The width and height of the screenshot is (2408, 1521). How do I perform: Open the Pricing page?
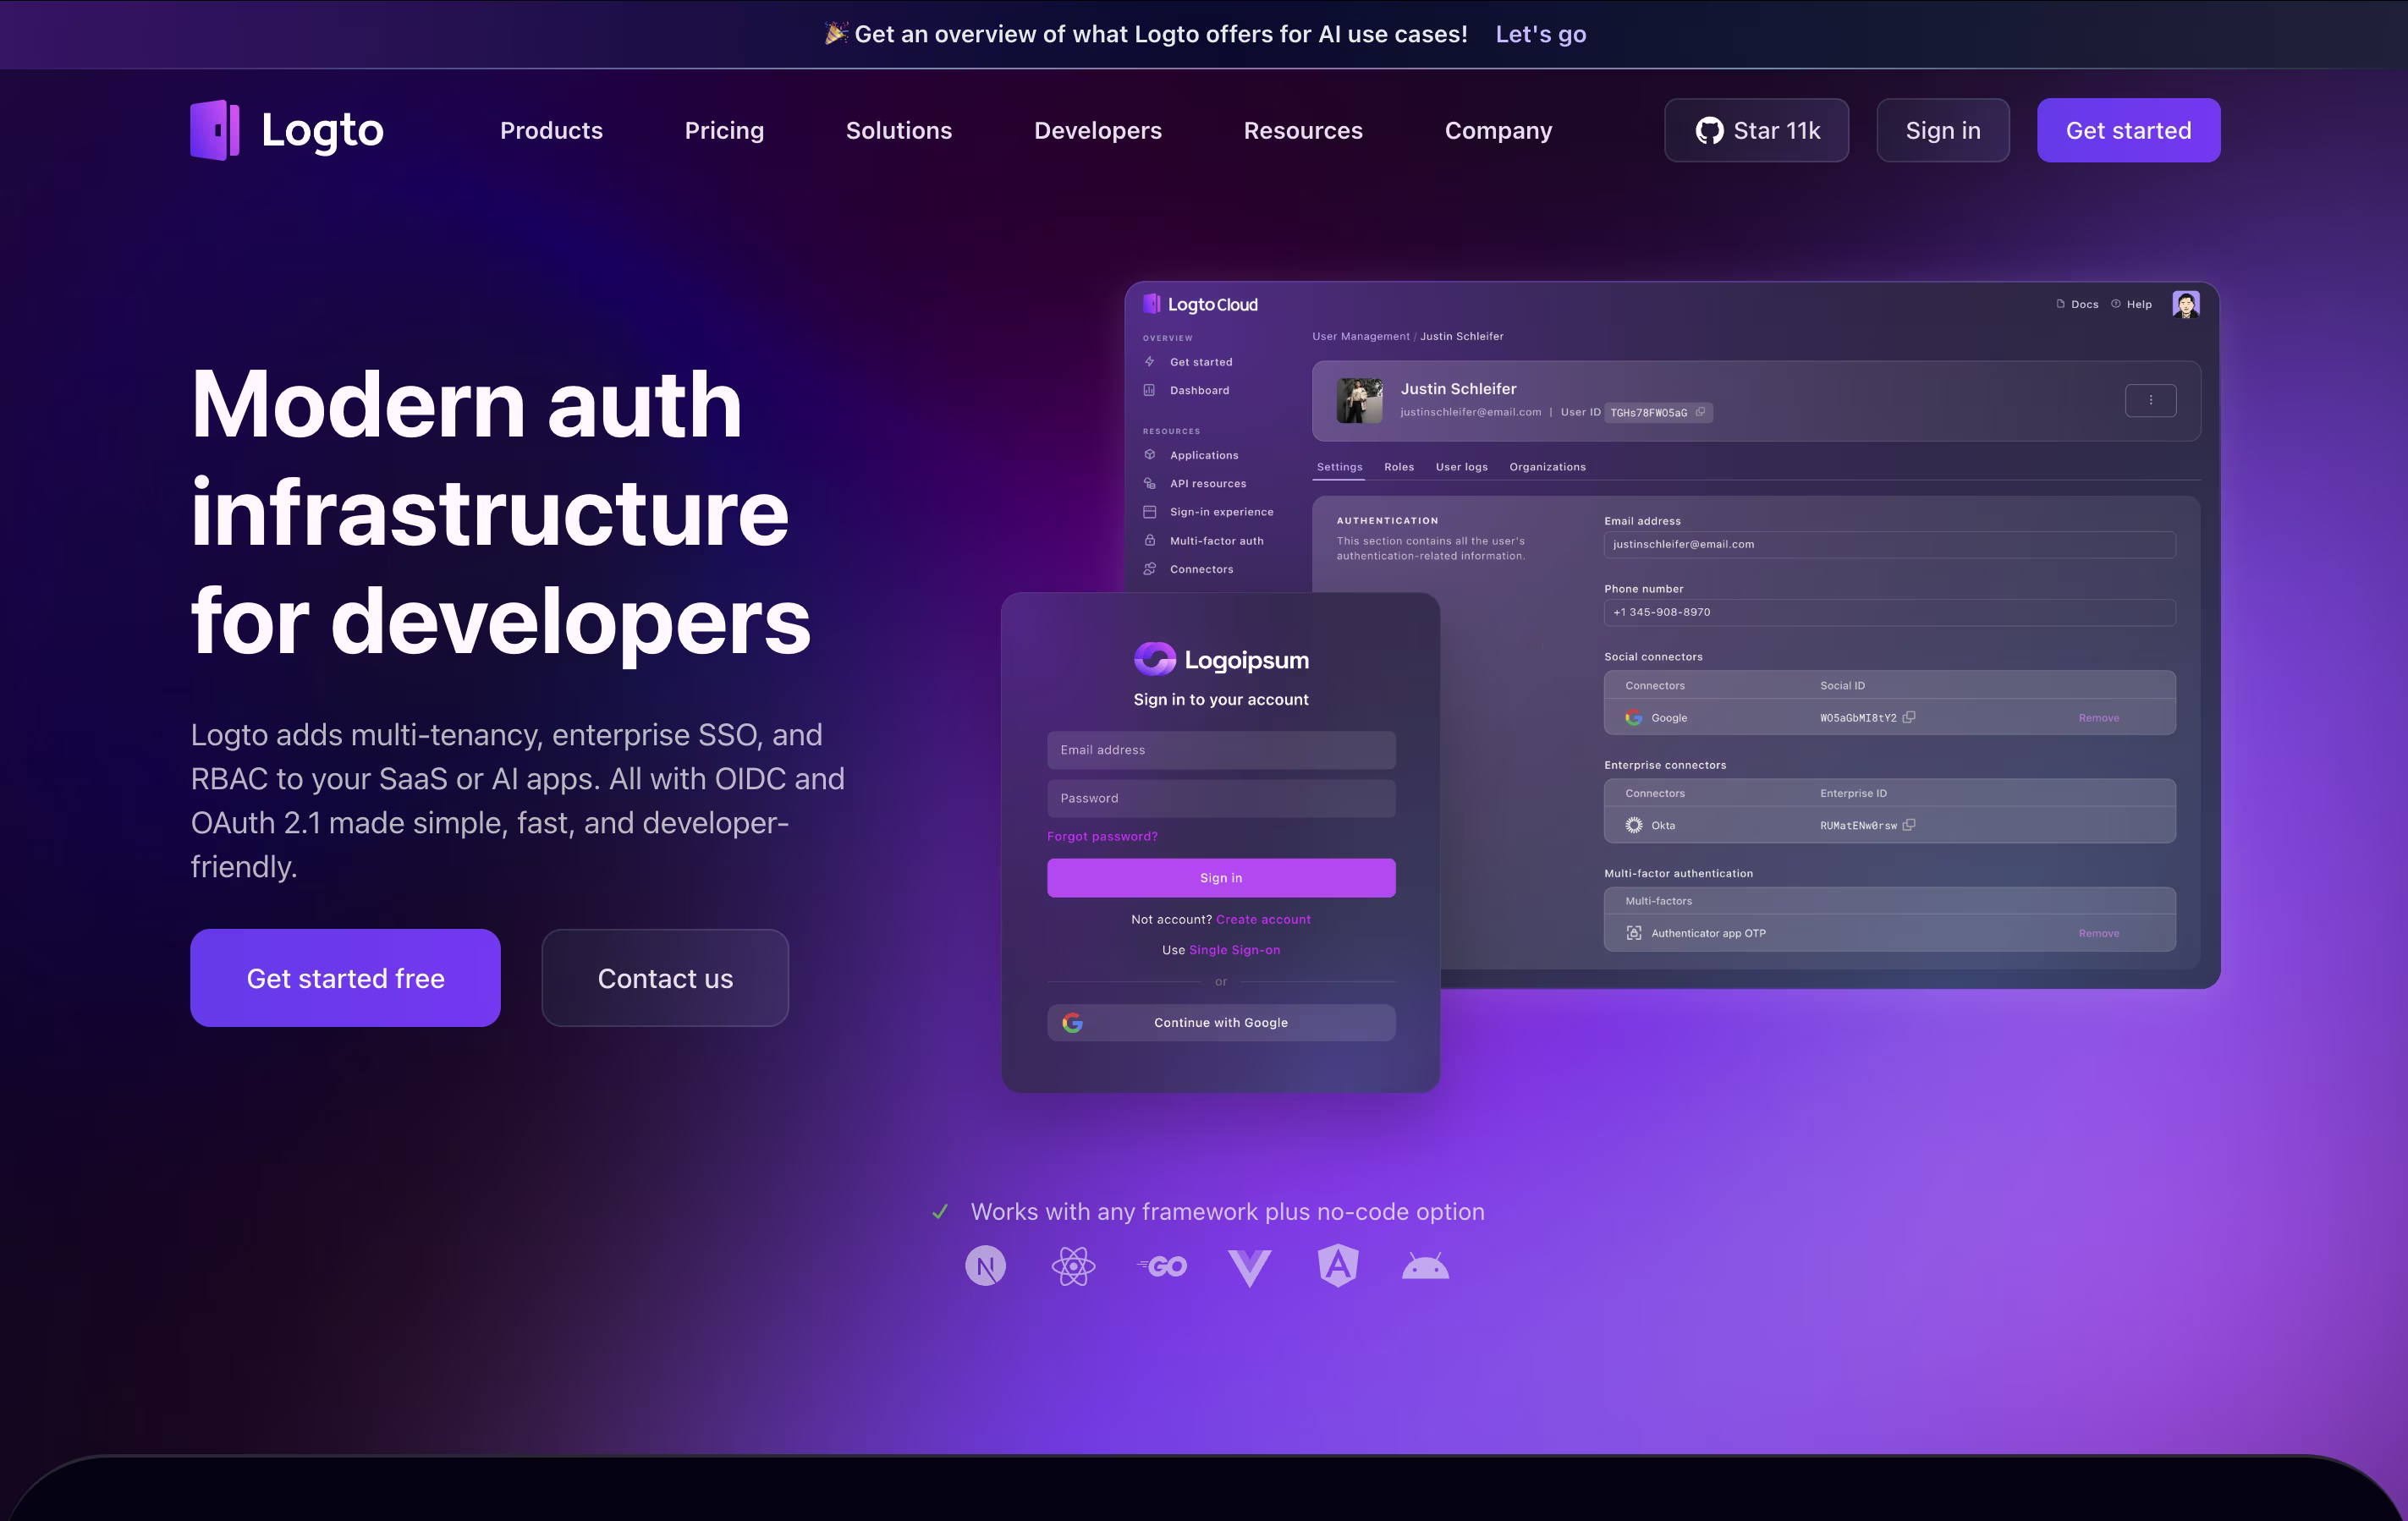[724, 130]
